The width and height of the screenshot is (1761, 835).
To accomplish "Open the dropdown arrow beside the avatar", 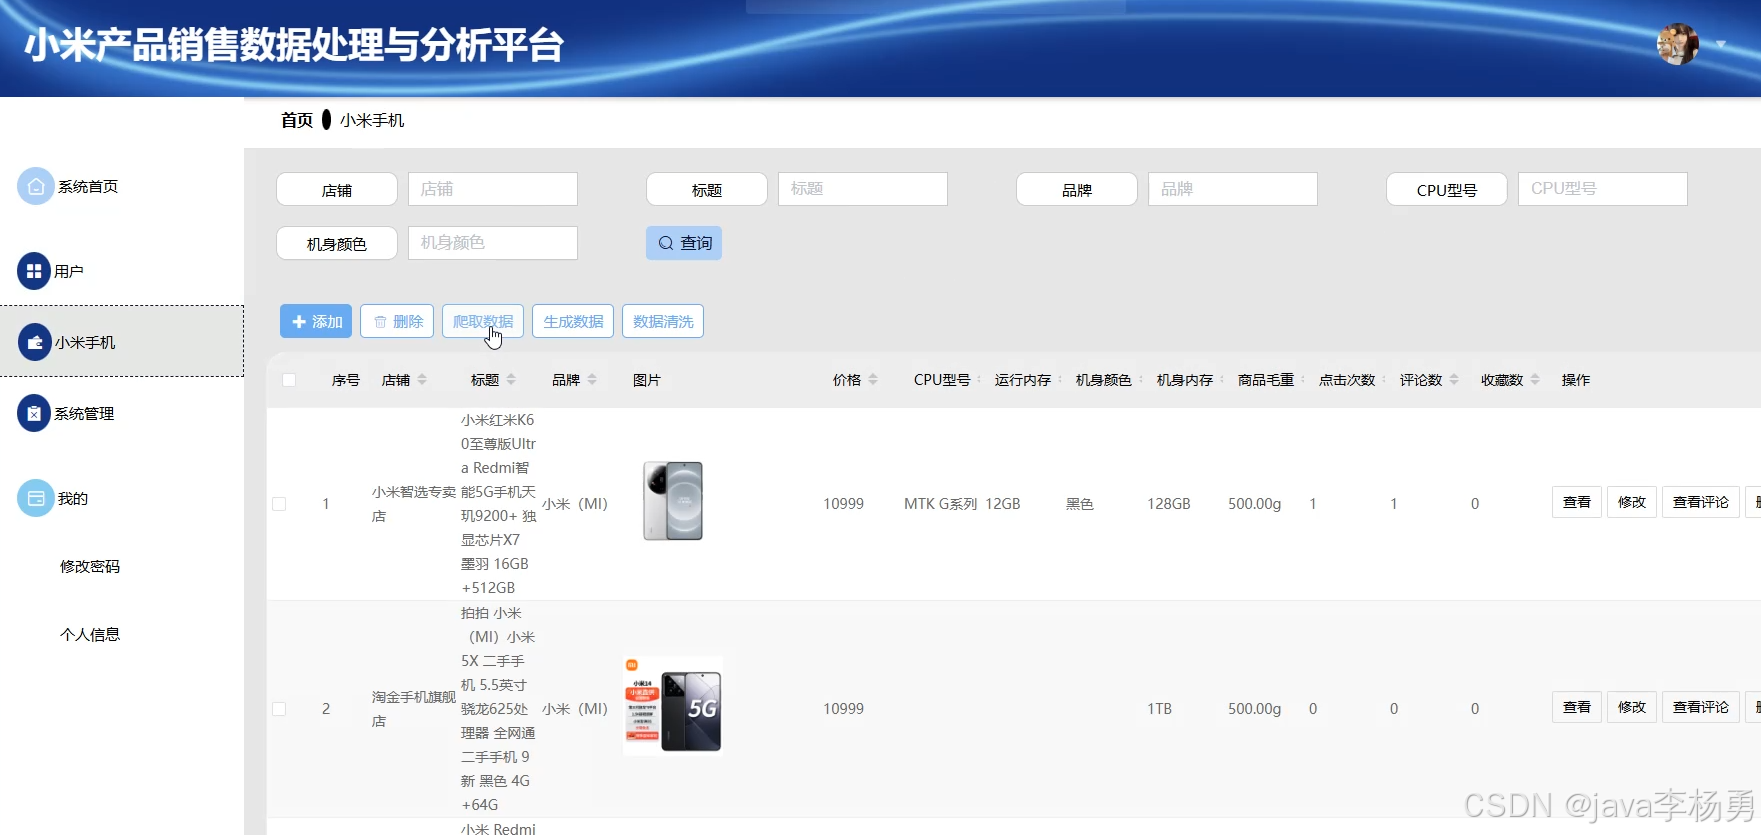I will [1721, 44].
